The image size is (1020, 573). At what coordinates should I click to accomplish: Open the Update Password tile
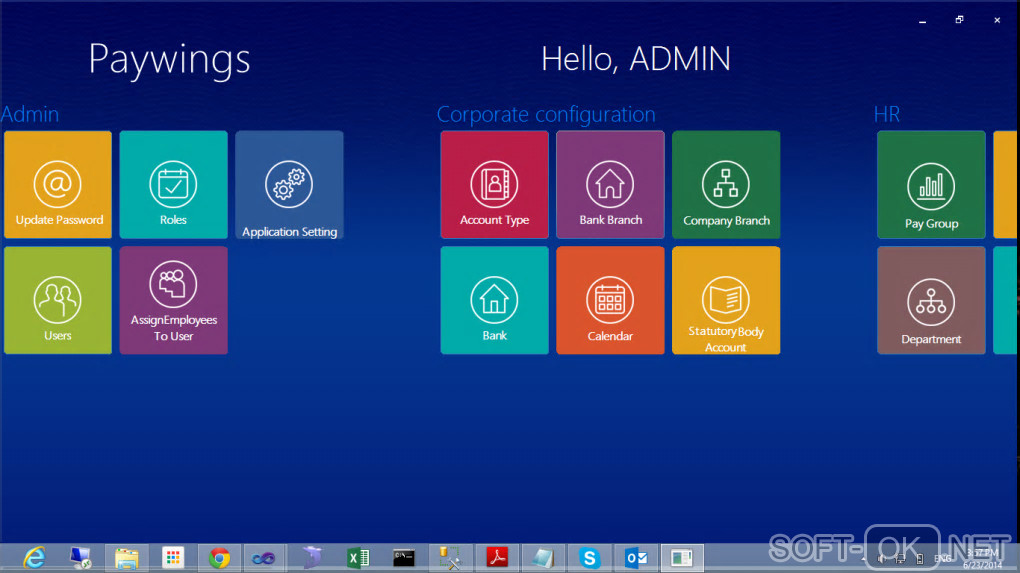coord(58,185)
